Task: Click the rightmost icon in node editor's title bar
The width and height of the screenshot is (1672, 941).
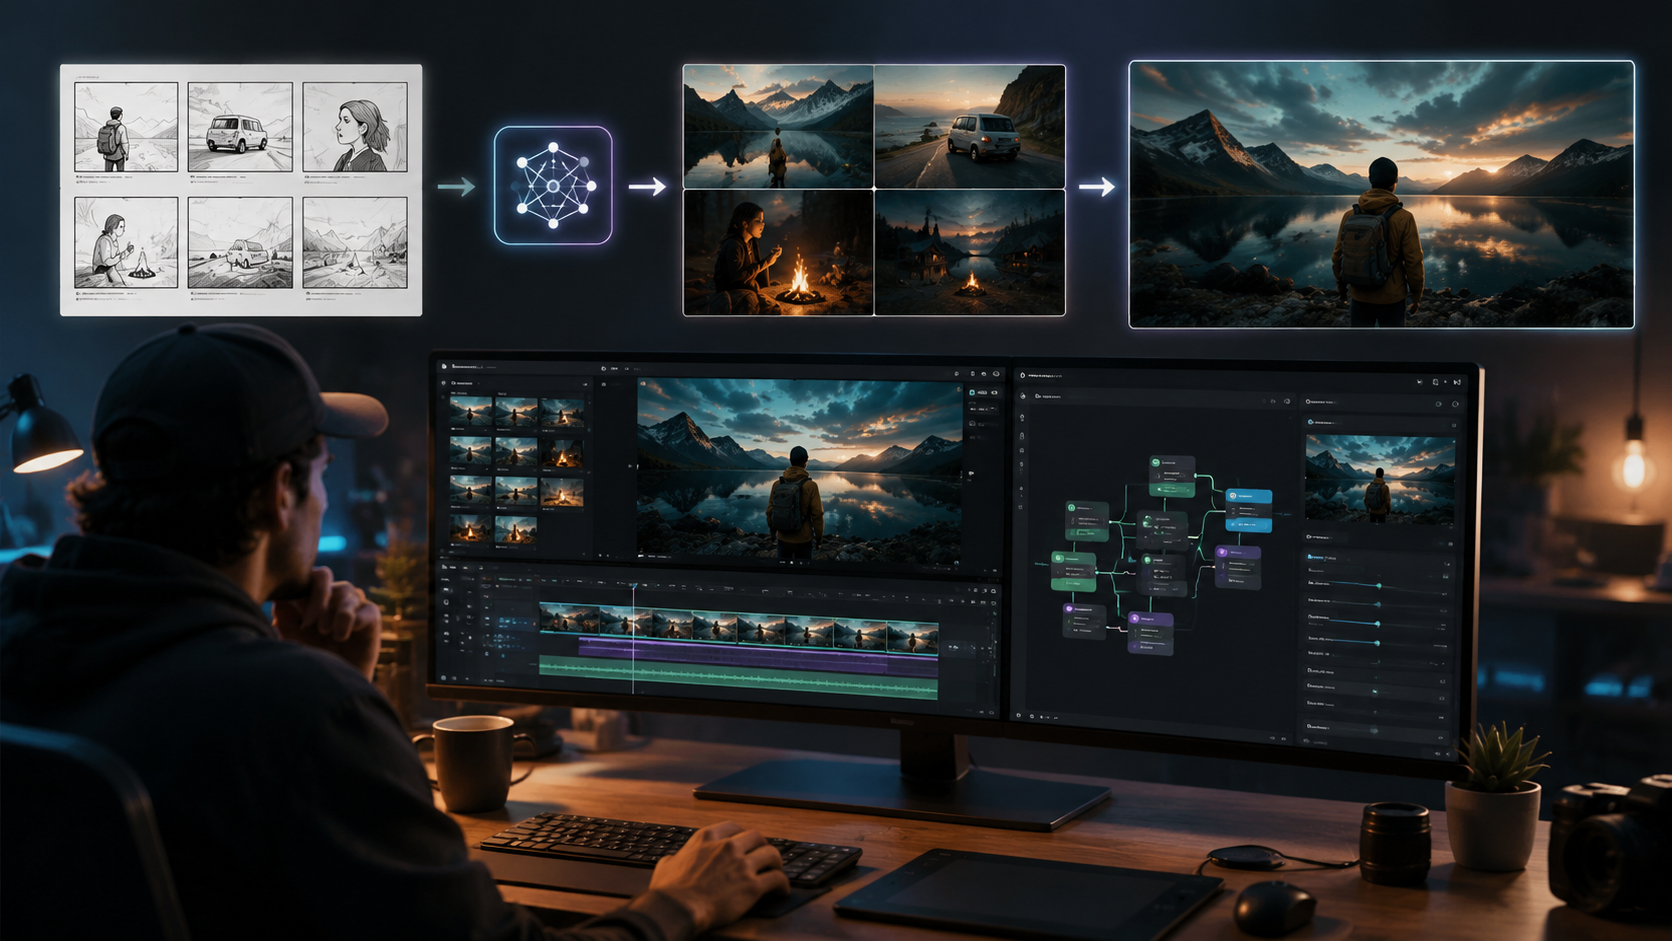Action: click(x=1457, y=382)
